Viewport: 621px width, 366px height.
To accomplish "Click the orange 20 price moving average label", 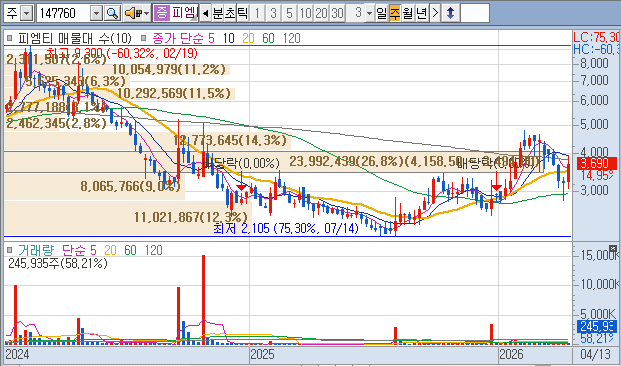I will pos(248,38).
